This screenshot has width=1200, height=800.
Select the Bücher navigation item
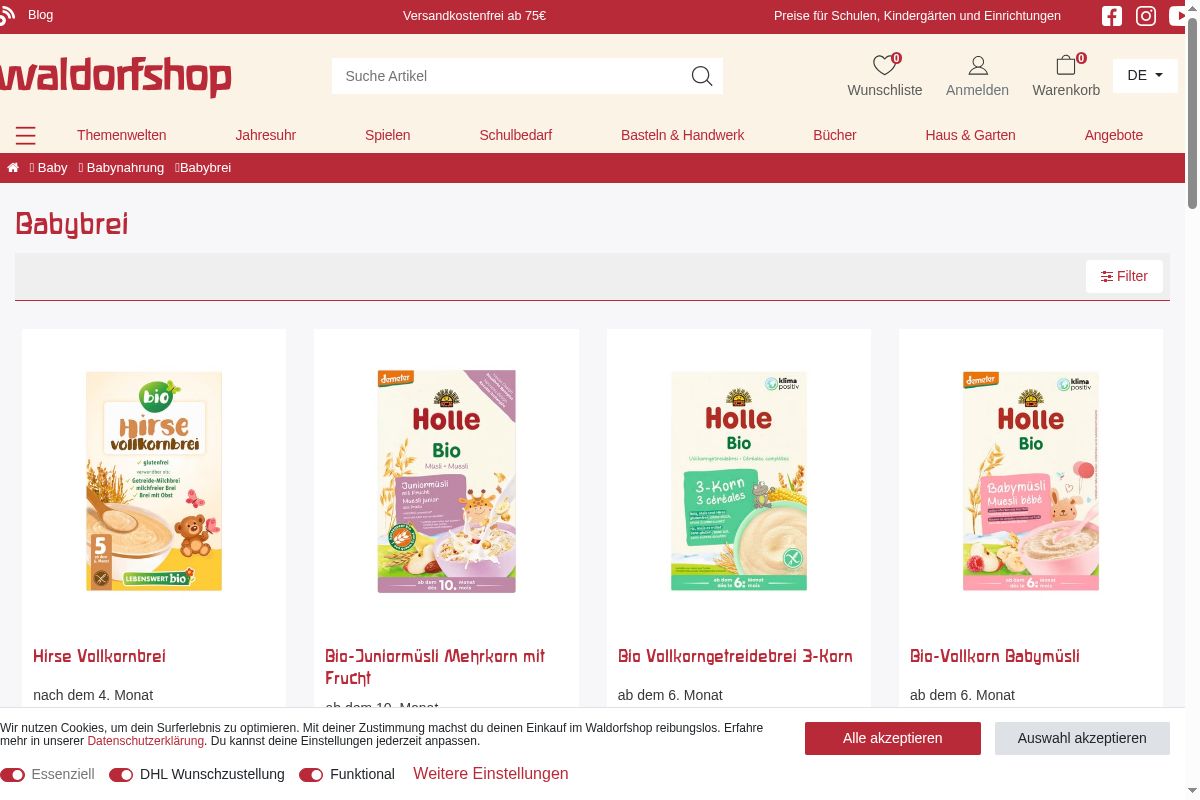coord(835,135)
